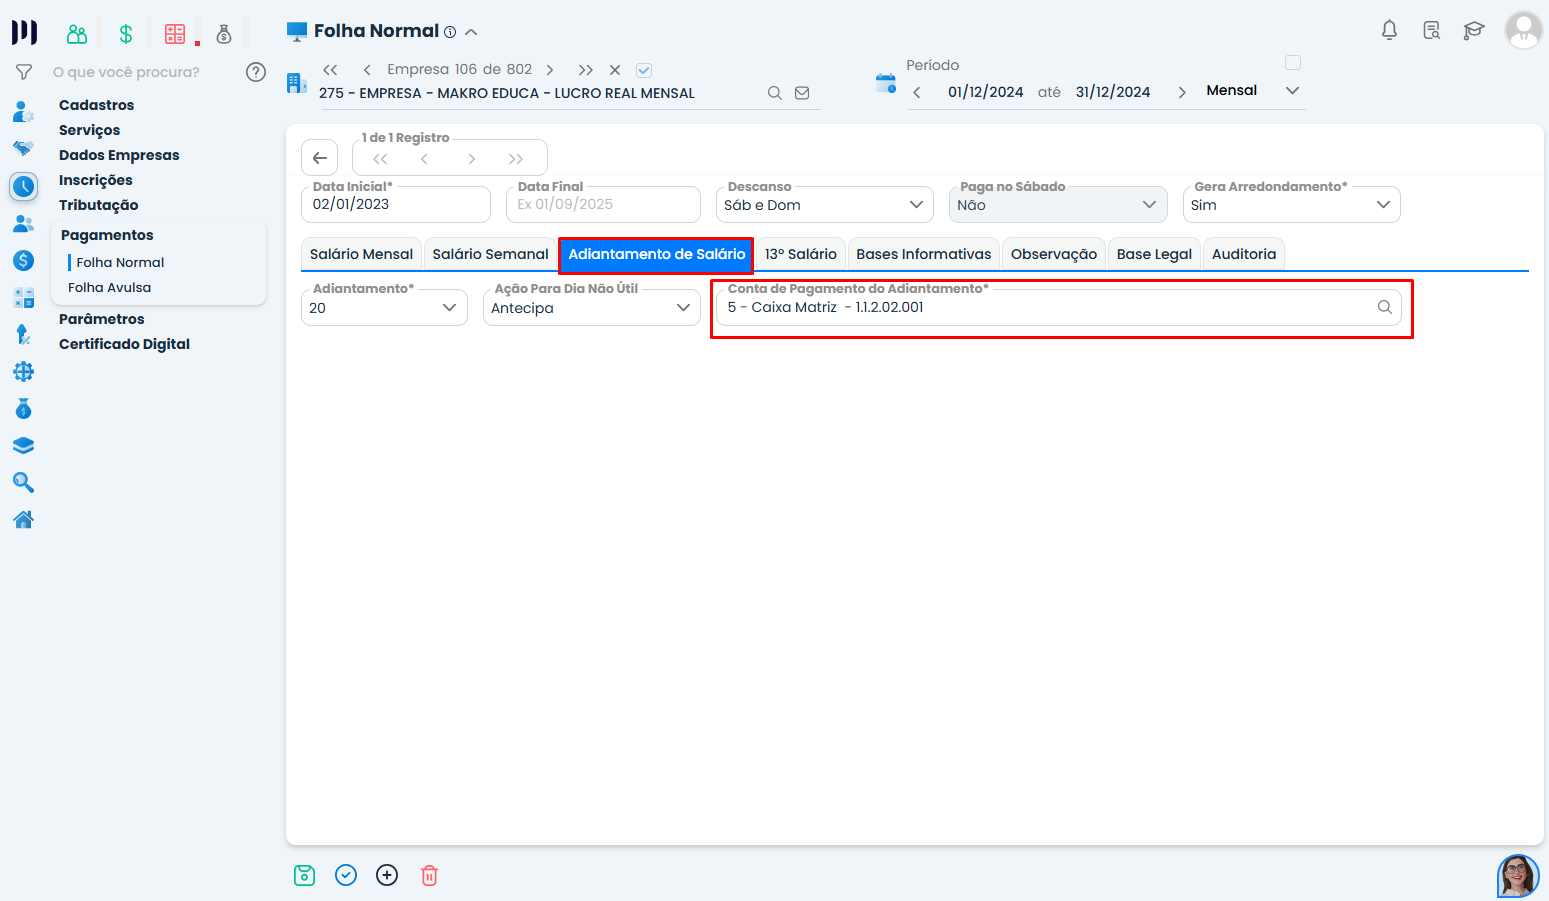
Task: Click the green save icon at bottom
Action: click(x=305, y=876)
